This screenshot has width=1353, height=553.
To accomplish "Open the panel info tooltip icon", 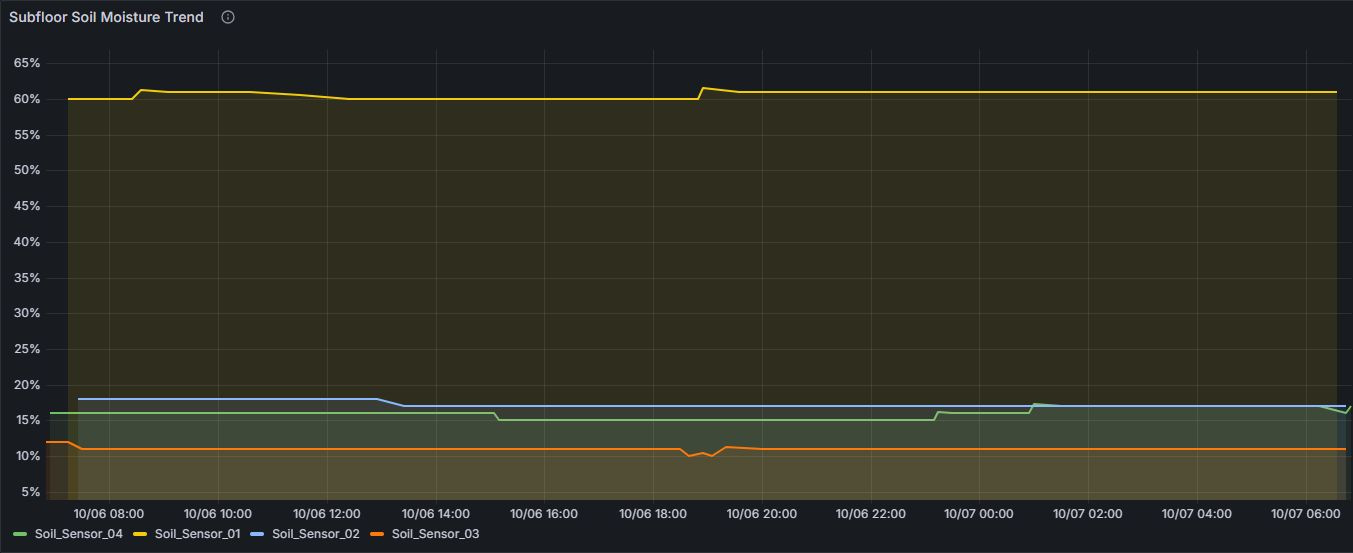I will pos(228,17).
